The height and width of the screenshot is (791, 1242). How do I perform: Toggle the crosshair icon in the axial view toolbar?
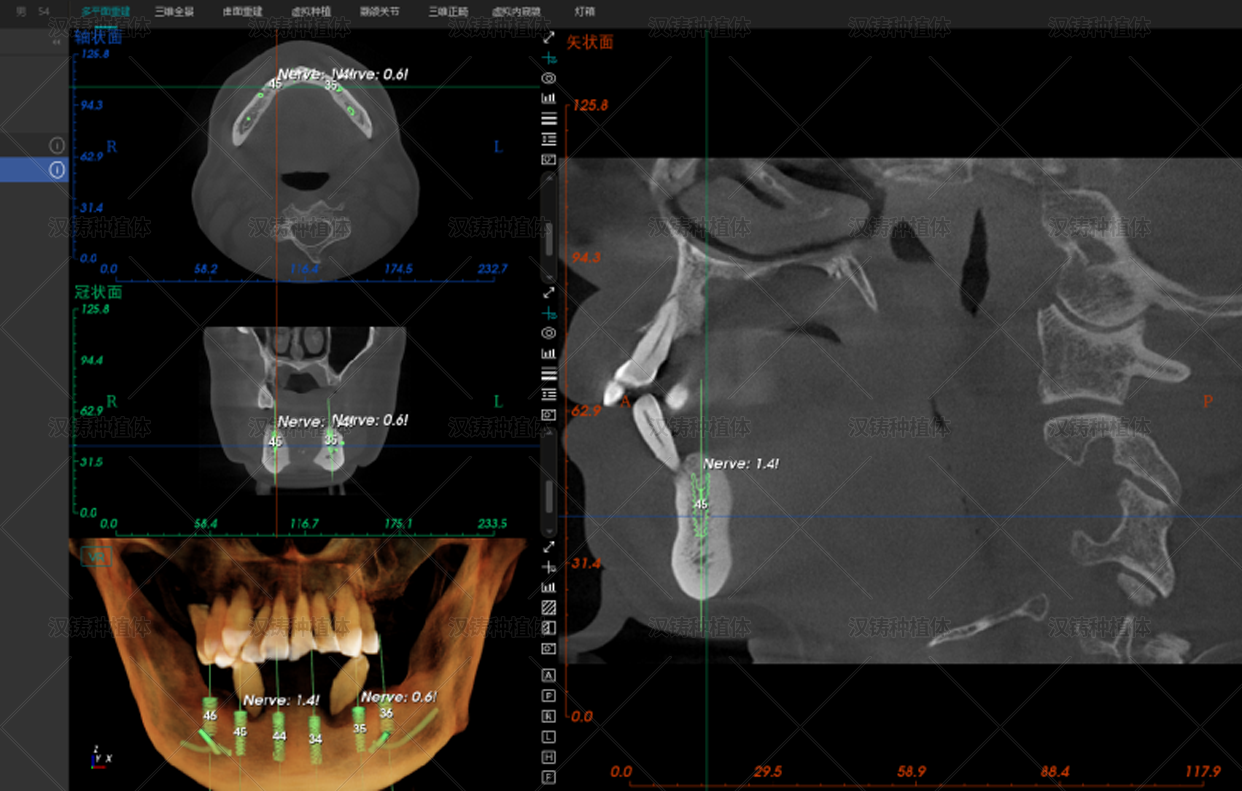coord(548,59)
